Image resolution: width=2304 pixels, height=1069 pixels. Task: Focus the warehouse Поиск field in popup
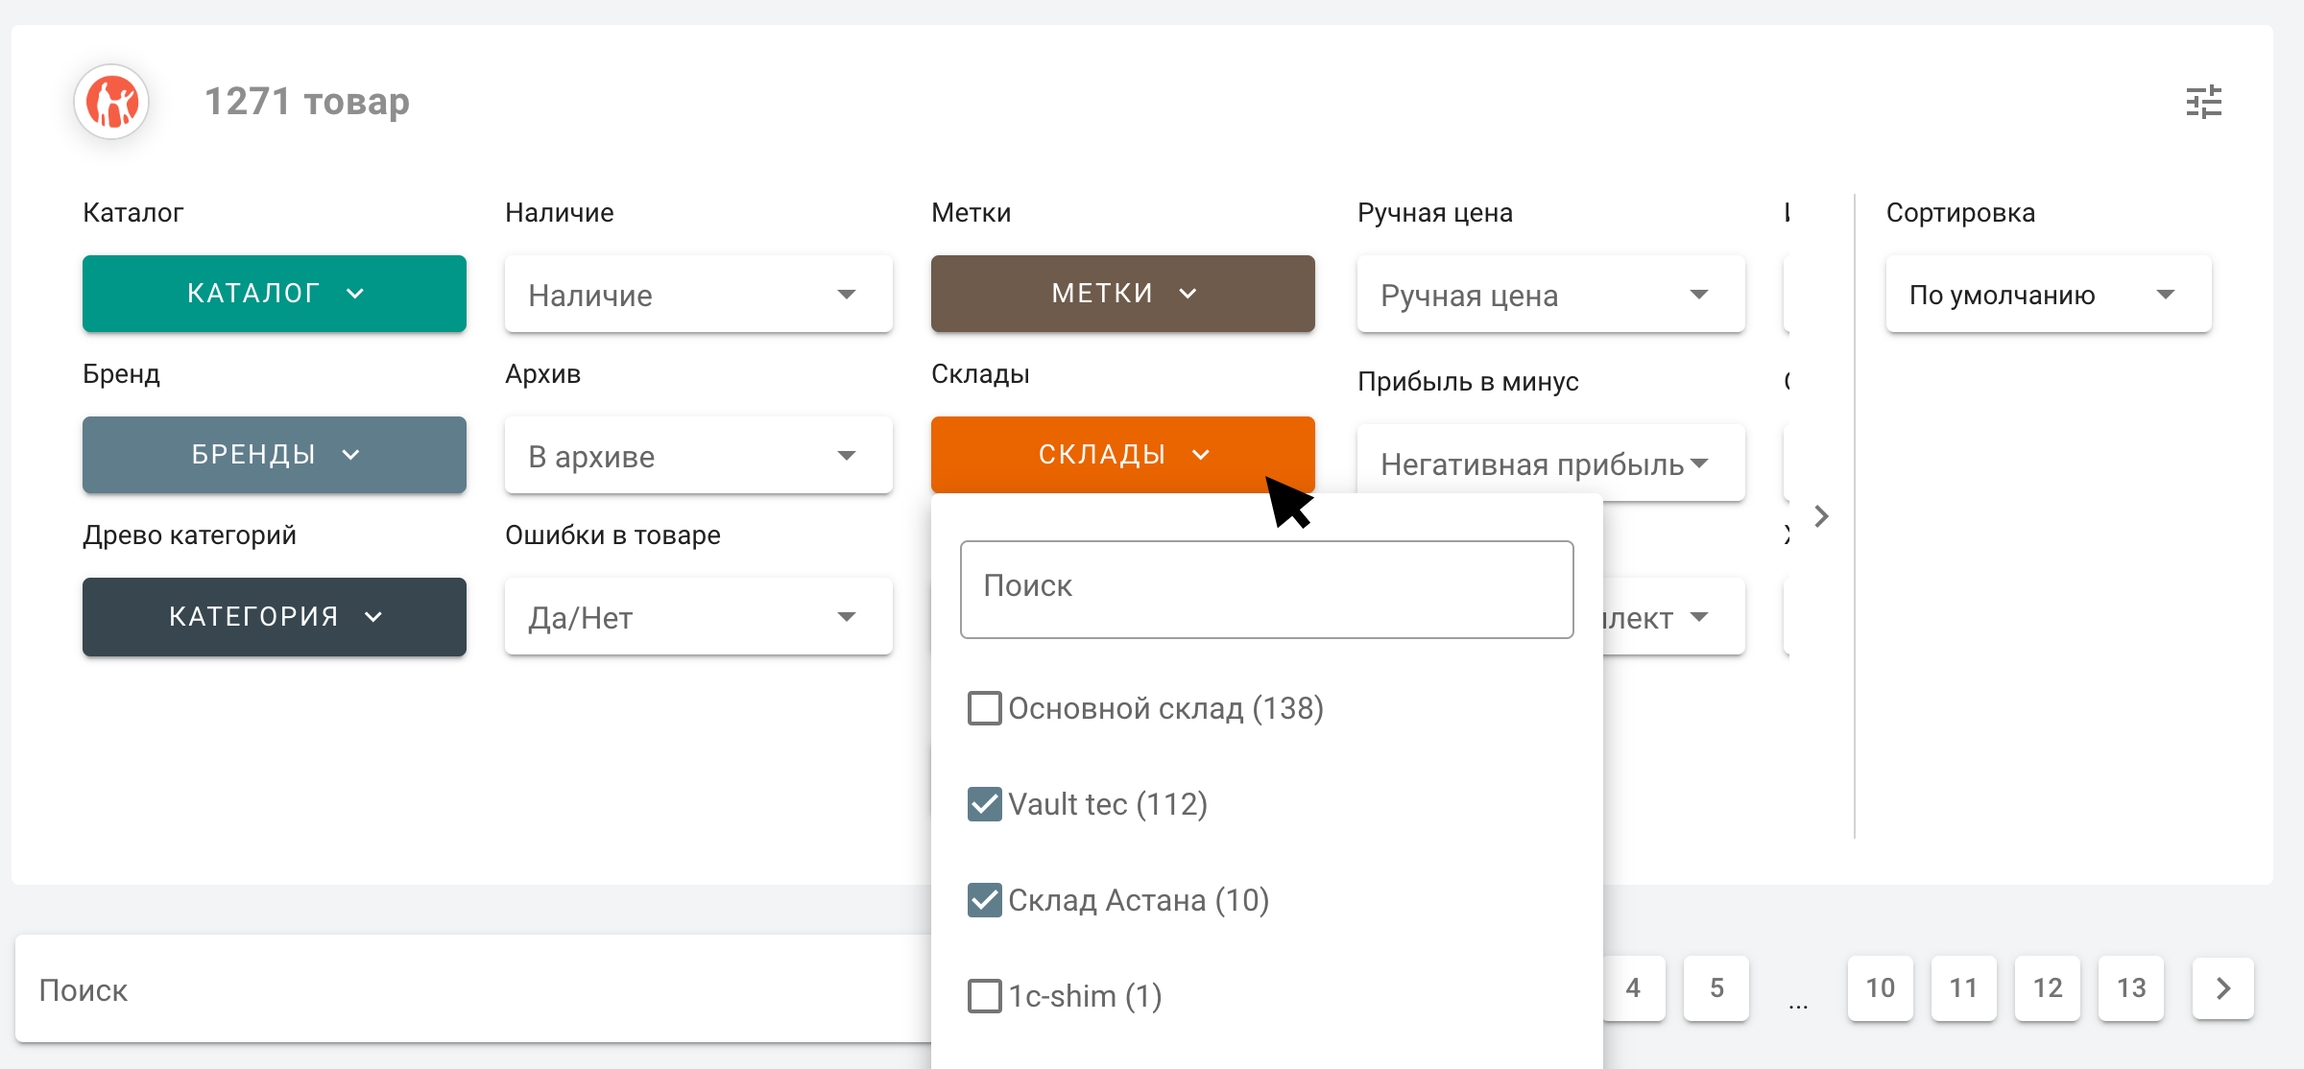[1266, 589]
